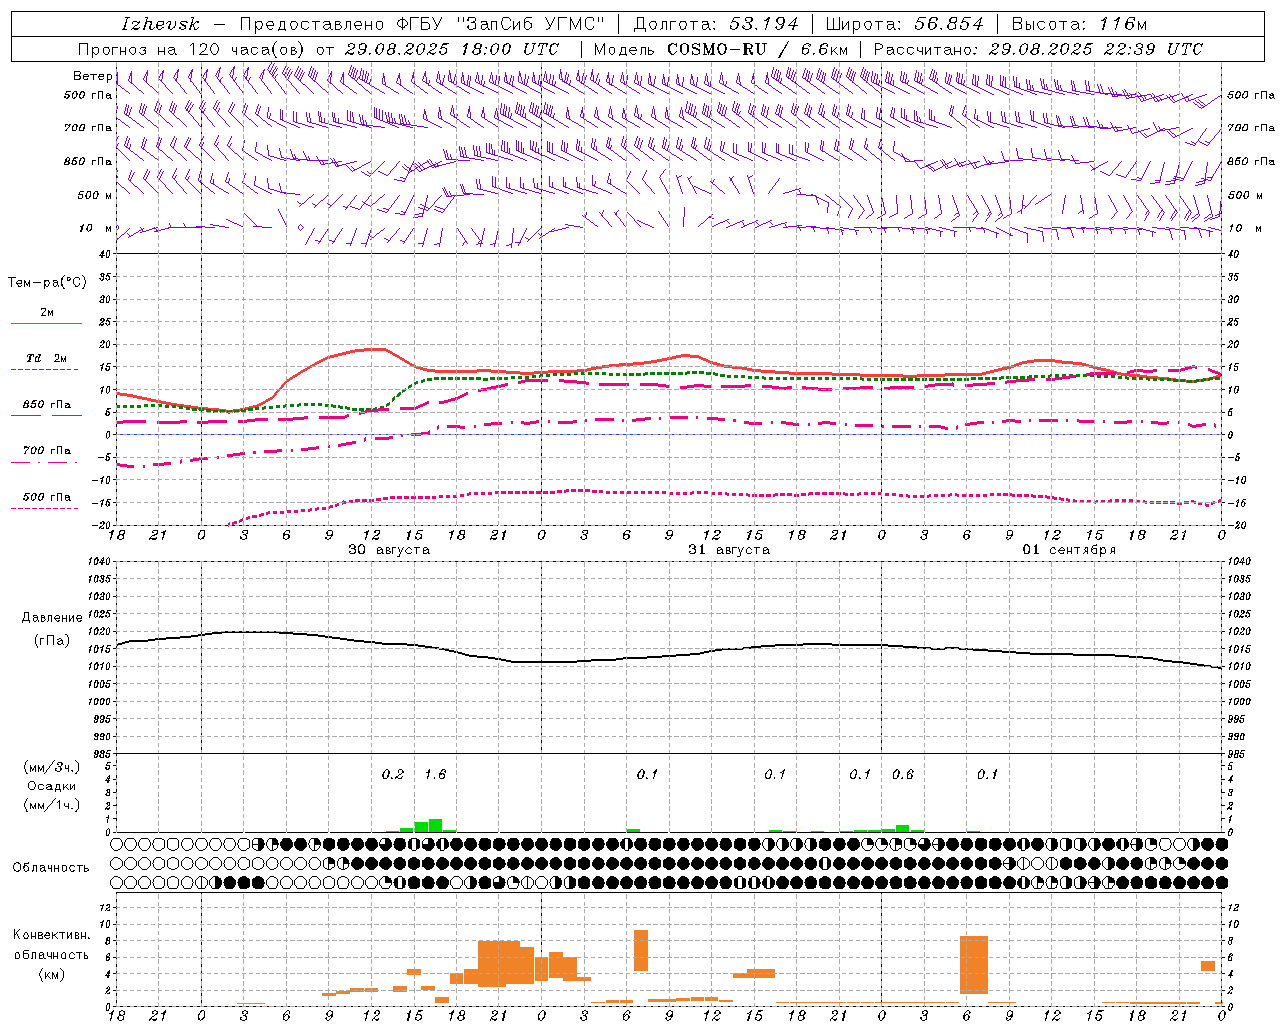Viewport: 1280px width, 1024px height.
Task: Click the tall orange convective bar on 01 сентября
Action: (974, 965)
